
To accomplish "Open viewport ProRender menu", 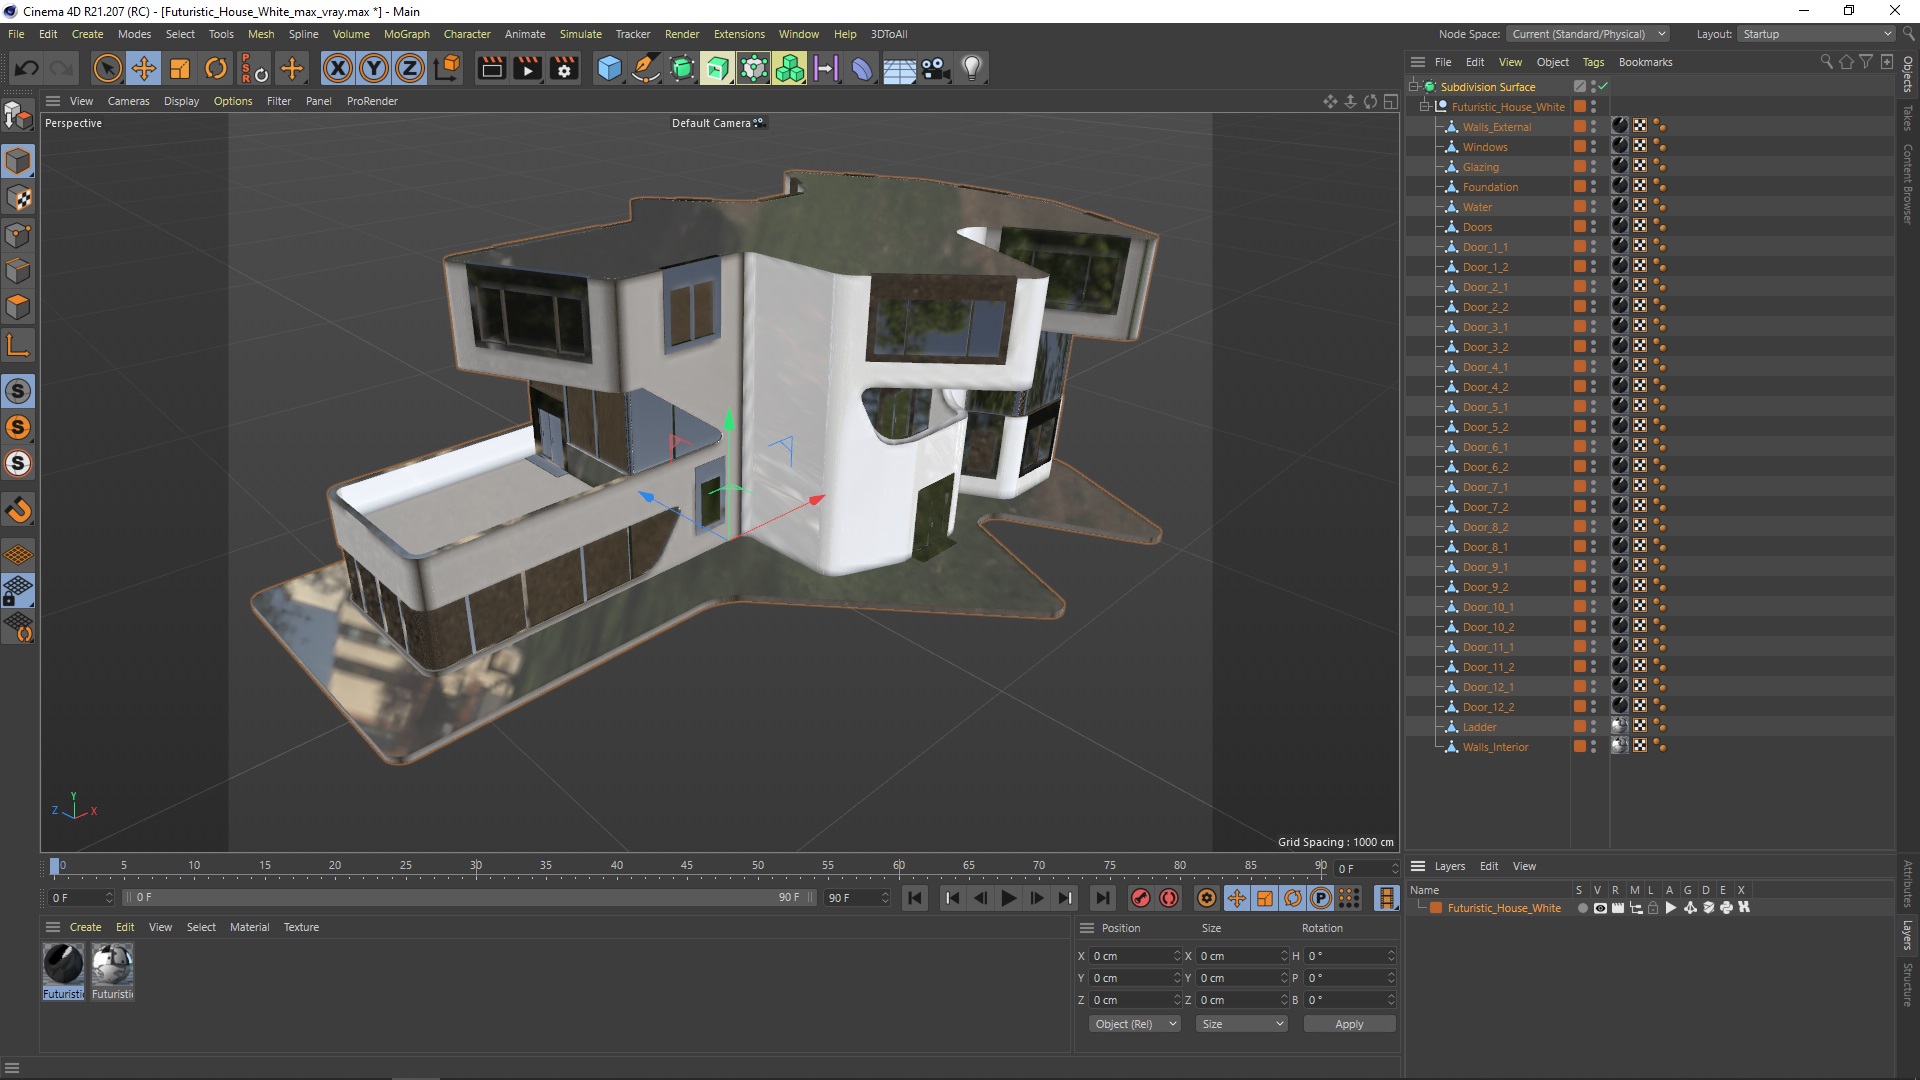I will coord(372,101).
